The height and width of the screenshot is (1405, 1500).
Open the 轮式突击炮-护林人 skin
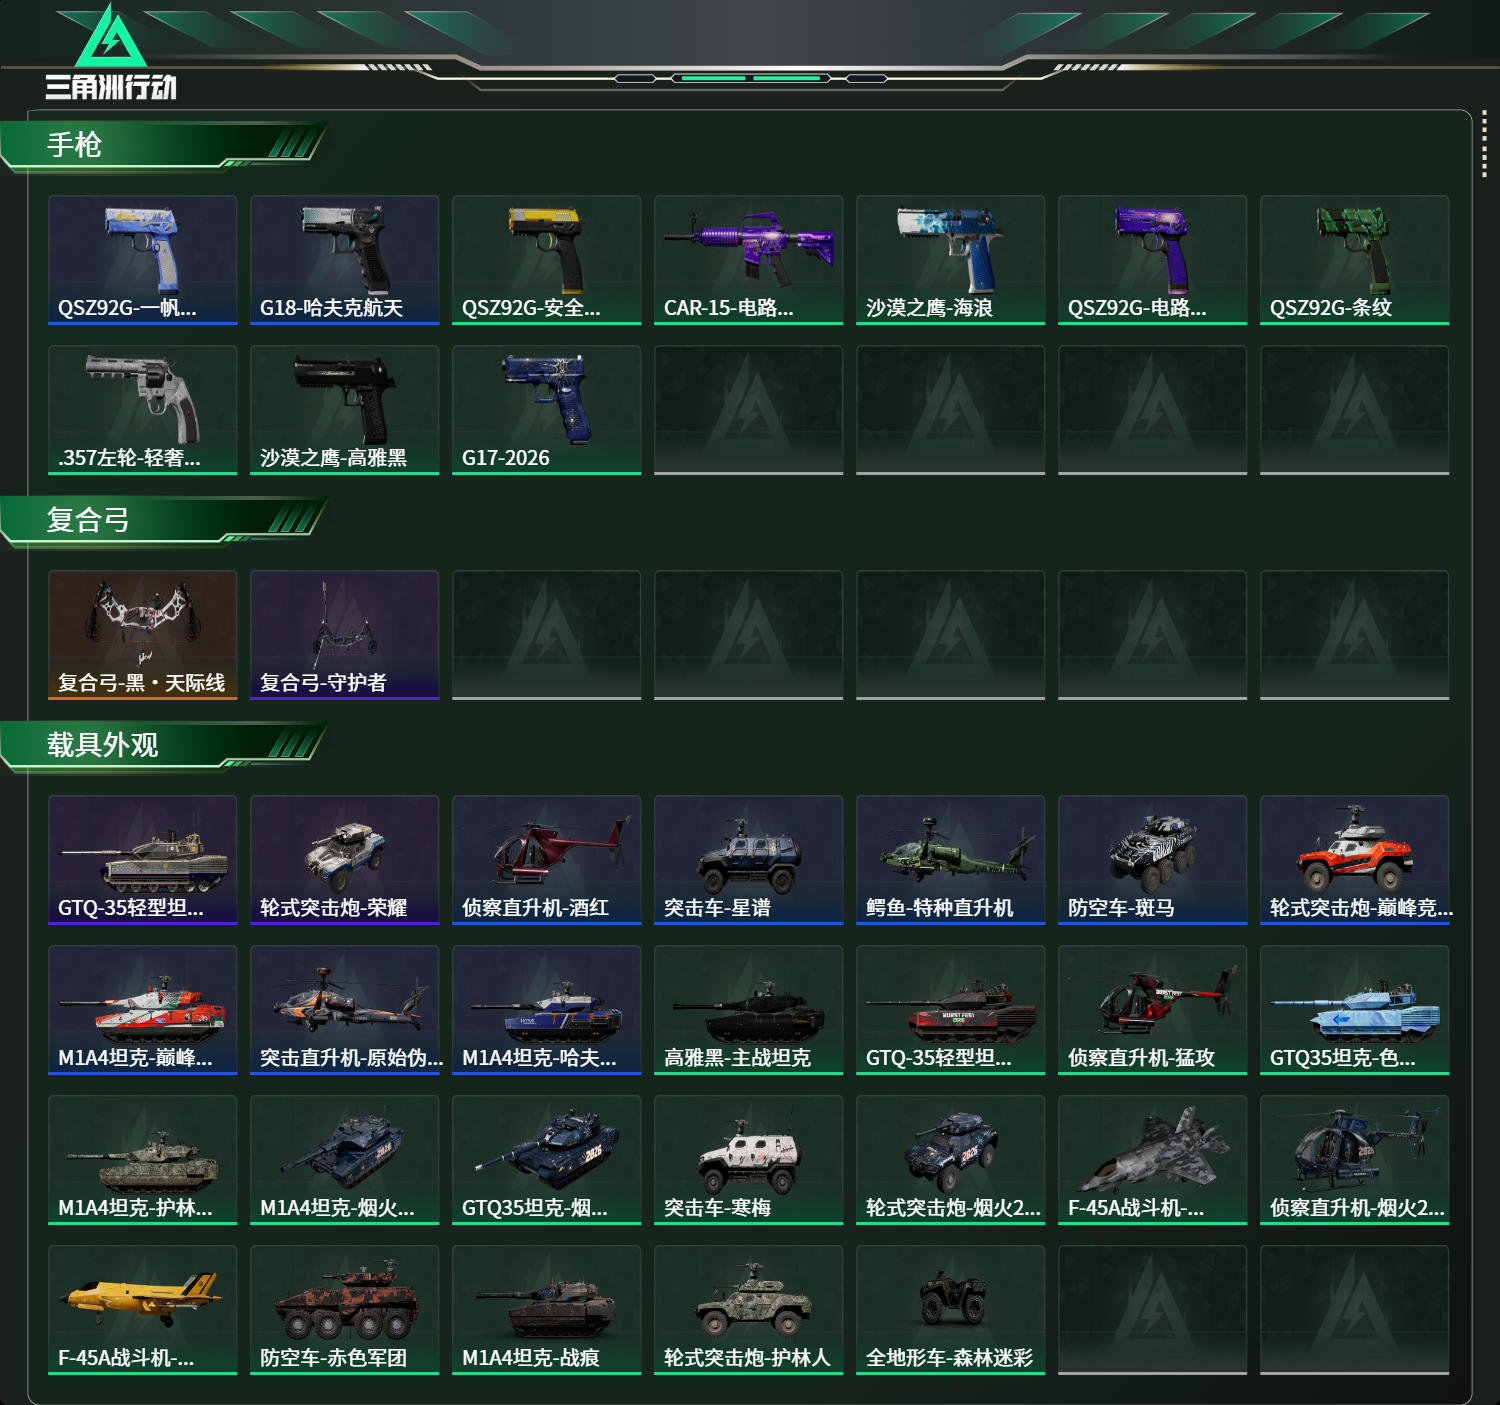748,1310
